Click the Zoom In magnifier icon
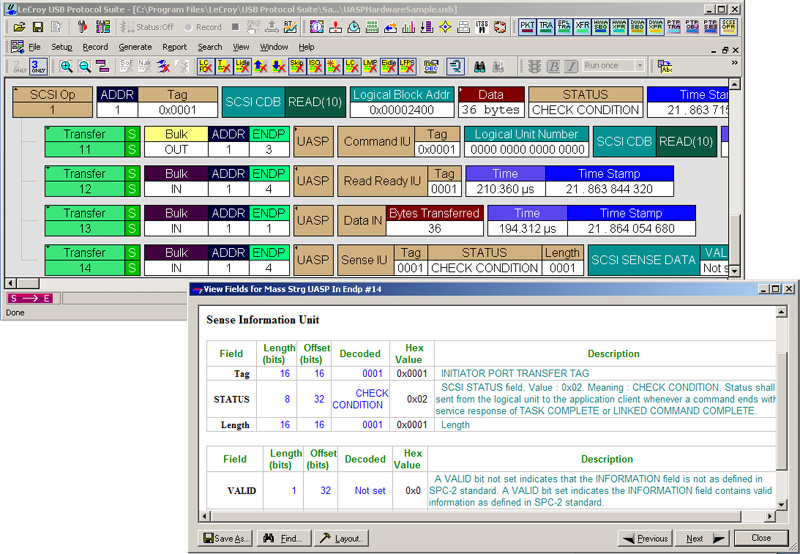This screenshot has width=800, height=554. [x=66, y=67]
